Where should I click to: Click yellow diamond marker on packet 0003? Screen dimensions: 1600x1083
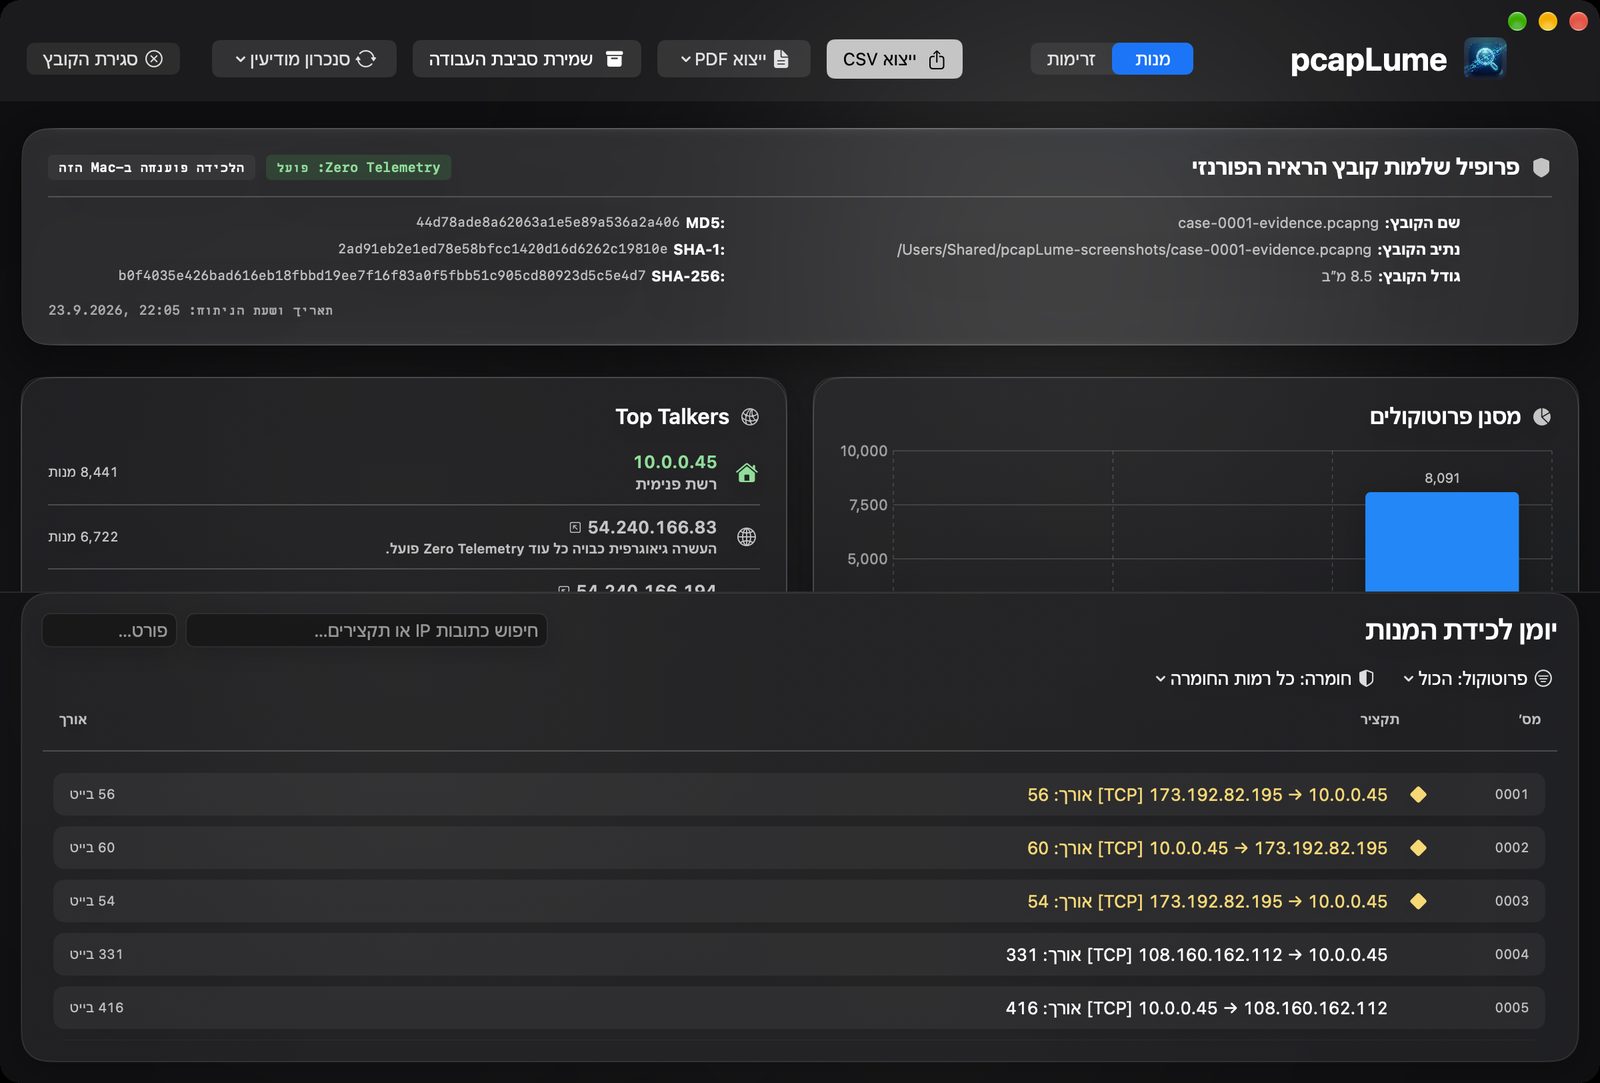(x=1418, y=901)
